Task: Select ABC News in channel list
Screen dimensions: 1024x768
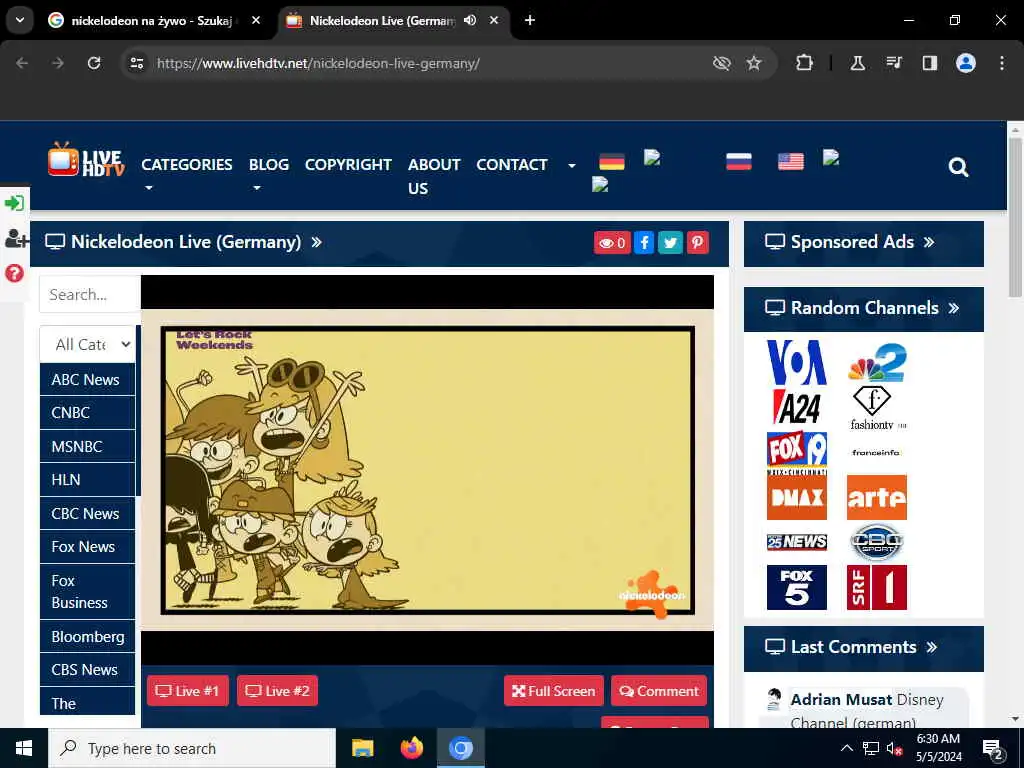Action: pos(88,379)
